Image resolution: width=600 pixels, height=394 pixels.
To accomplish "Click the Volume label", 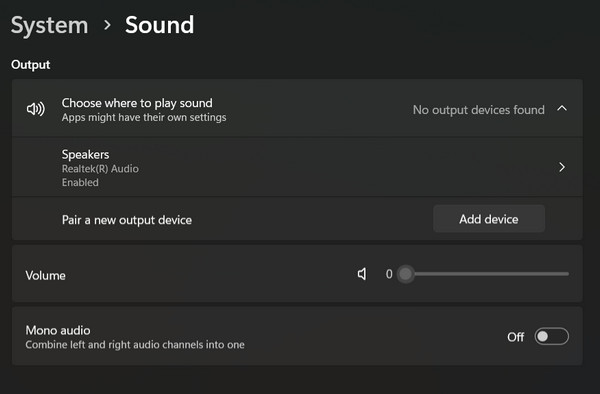I will click(46, 276).
